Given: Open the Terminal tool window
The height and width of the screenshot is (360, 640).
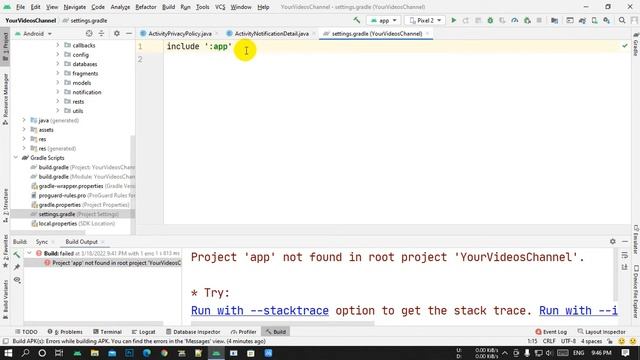Looking at the screenshot, I should [x=107, y=332].
